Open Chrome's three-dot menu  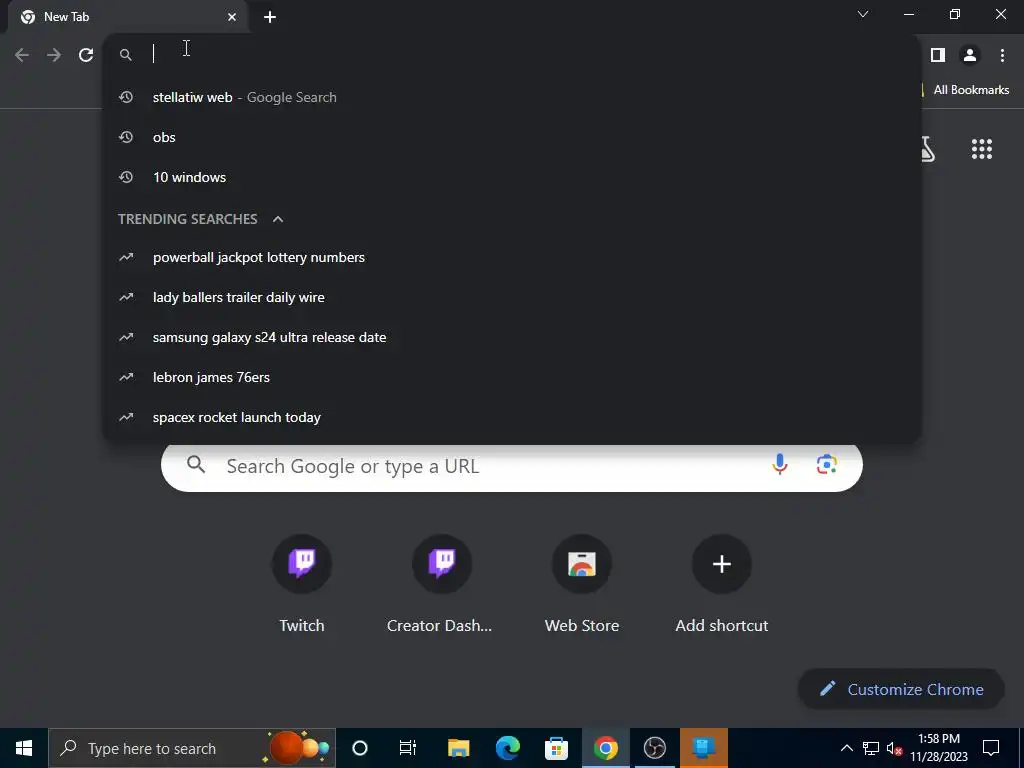click(1002, 55)
